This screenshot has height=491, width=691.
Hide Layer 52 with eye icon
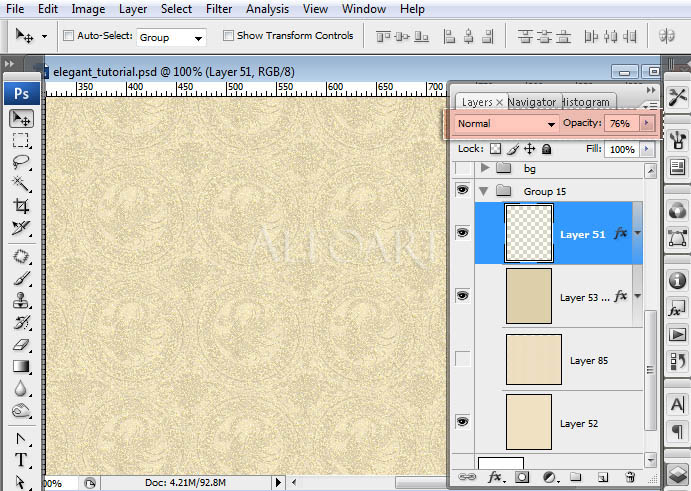click(462, 423)
